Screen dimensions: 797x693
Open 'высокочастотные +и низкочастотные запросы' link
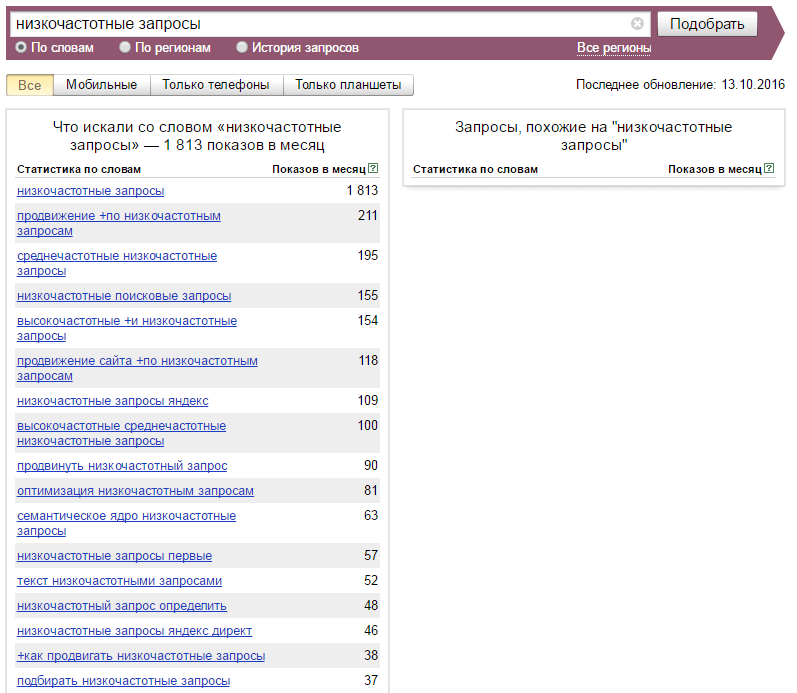[127, 328]
